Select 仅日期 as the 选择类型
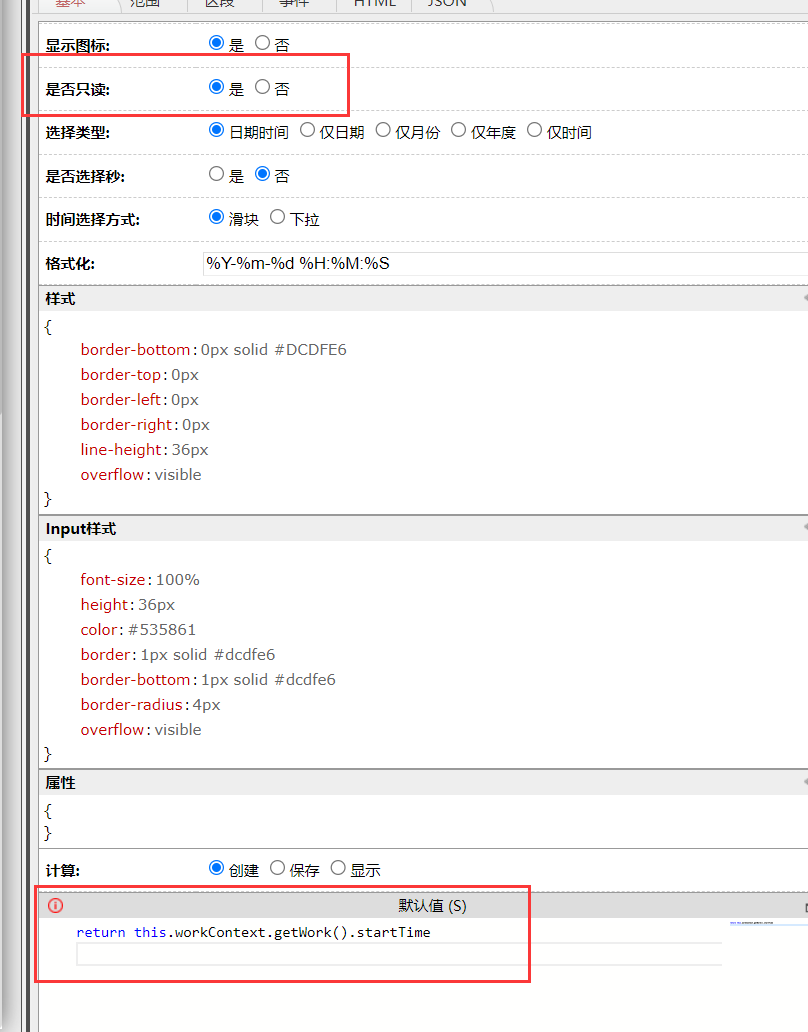This screenshot has width=808, height=1032. [308, 130]
